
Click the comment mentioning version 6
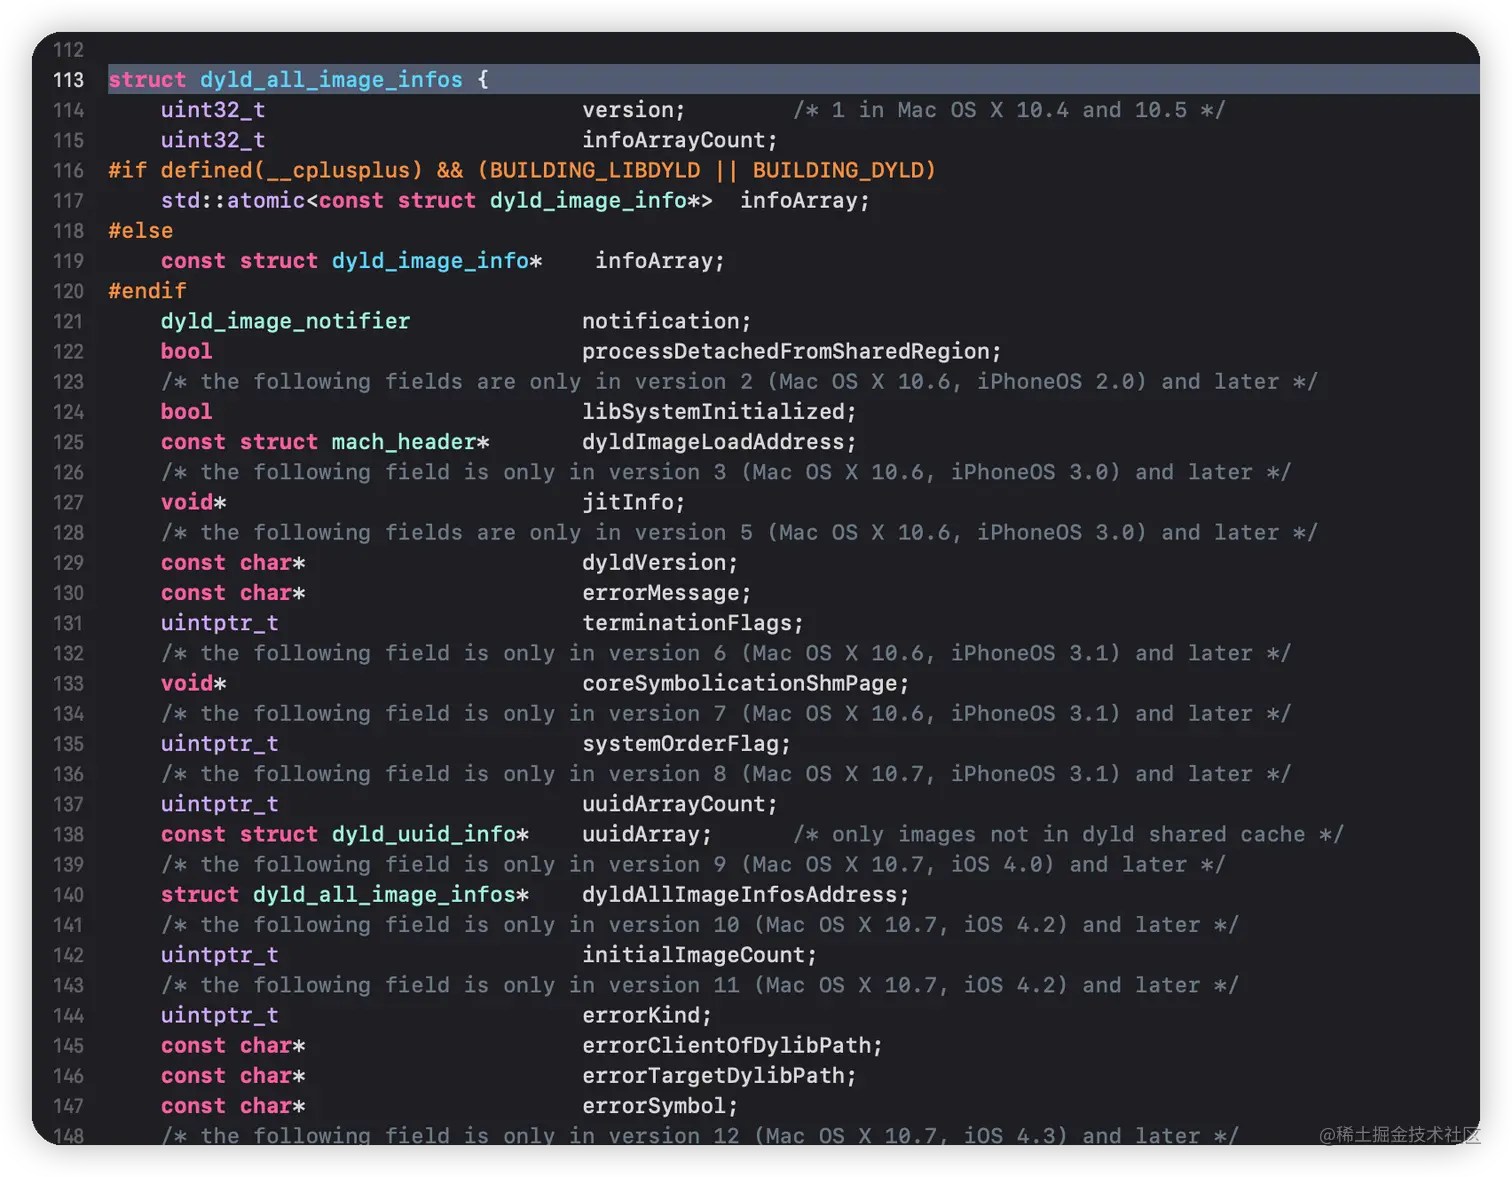[x=726, y=653]
